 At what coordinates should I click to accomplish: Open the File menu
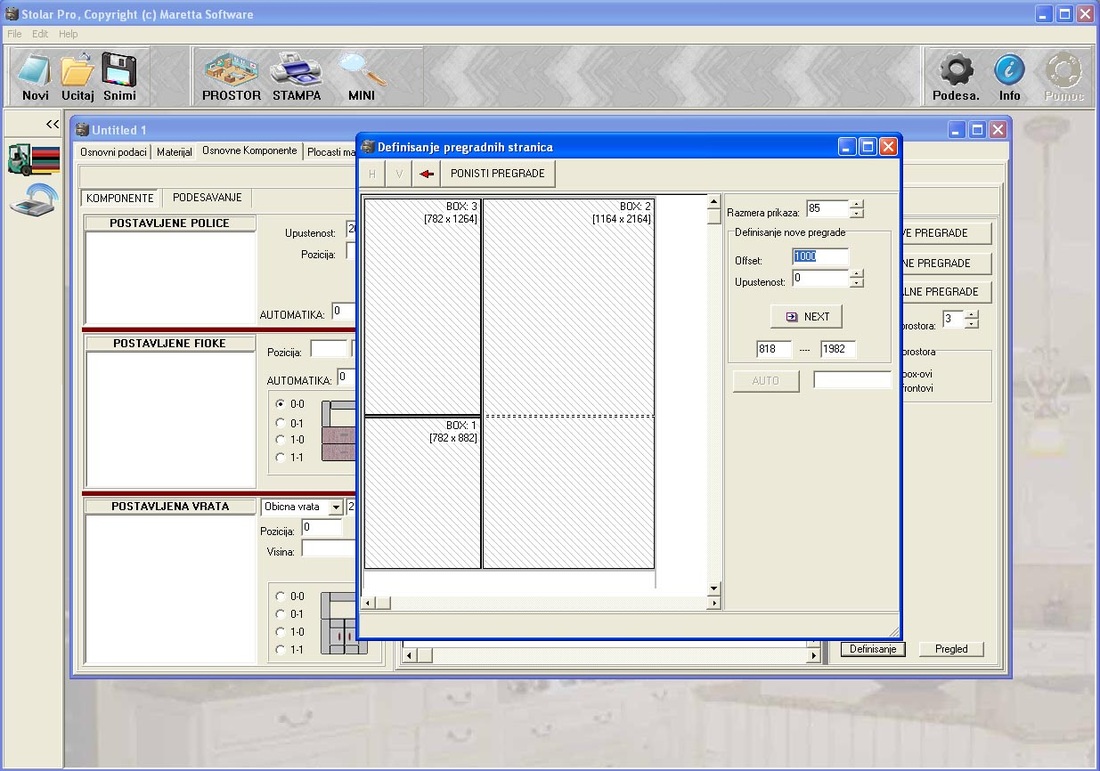pyautogui.click(x=14, y=34)
